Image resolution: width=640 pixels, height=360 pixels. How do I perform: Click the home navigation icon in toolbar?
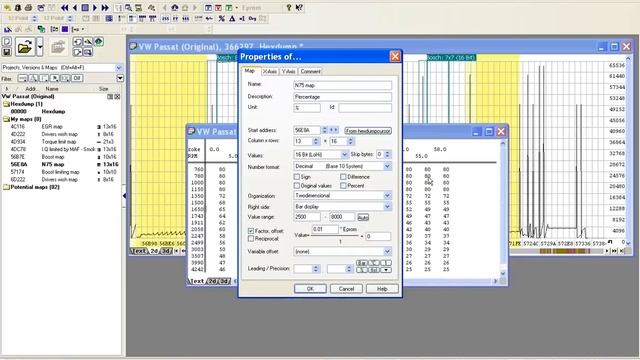(x=175, y=7)
